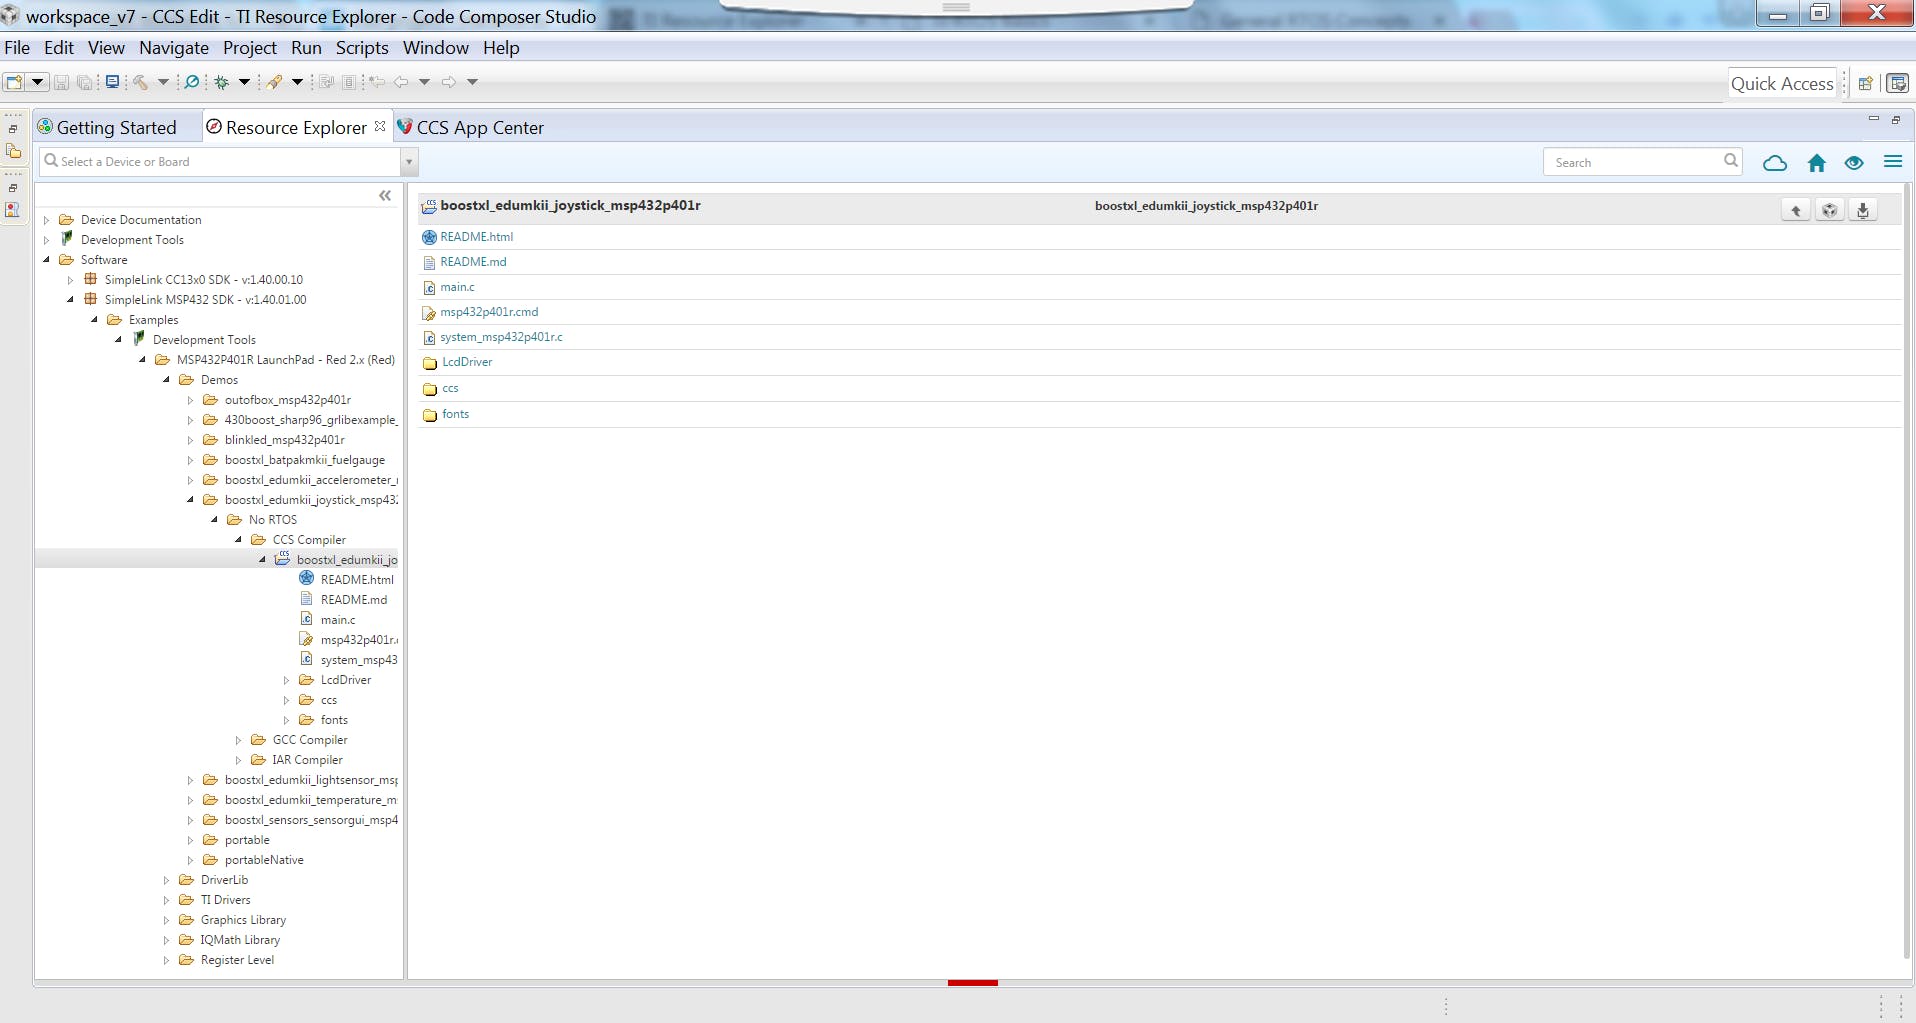Open msp432p401r.cmd link in file list
This screenshot has height=1023, width=1916.
coord(489,312)
